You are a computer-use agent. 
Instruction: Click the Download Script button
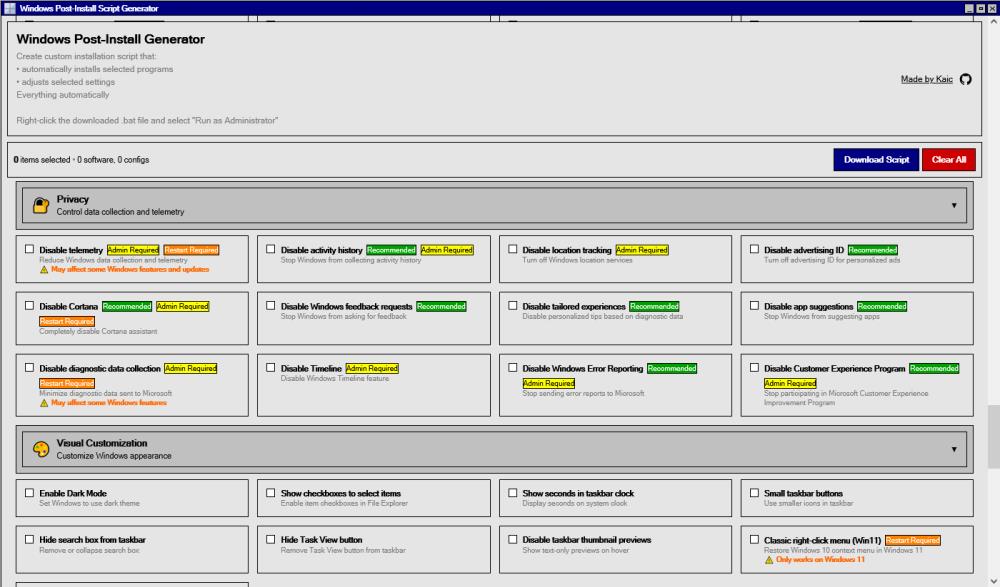(876, 160)
